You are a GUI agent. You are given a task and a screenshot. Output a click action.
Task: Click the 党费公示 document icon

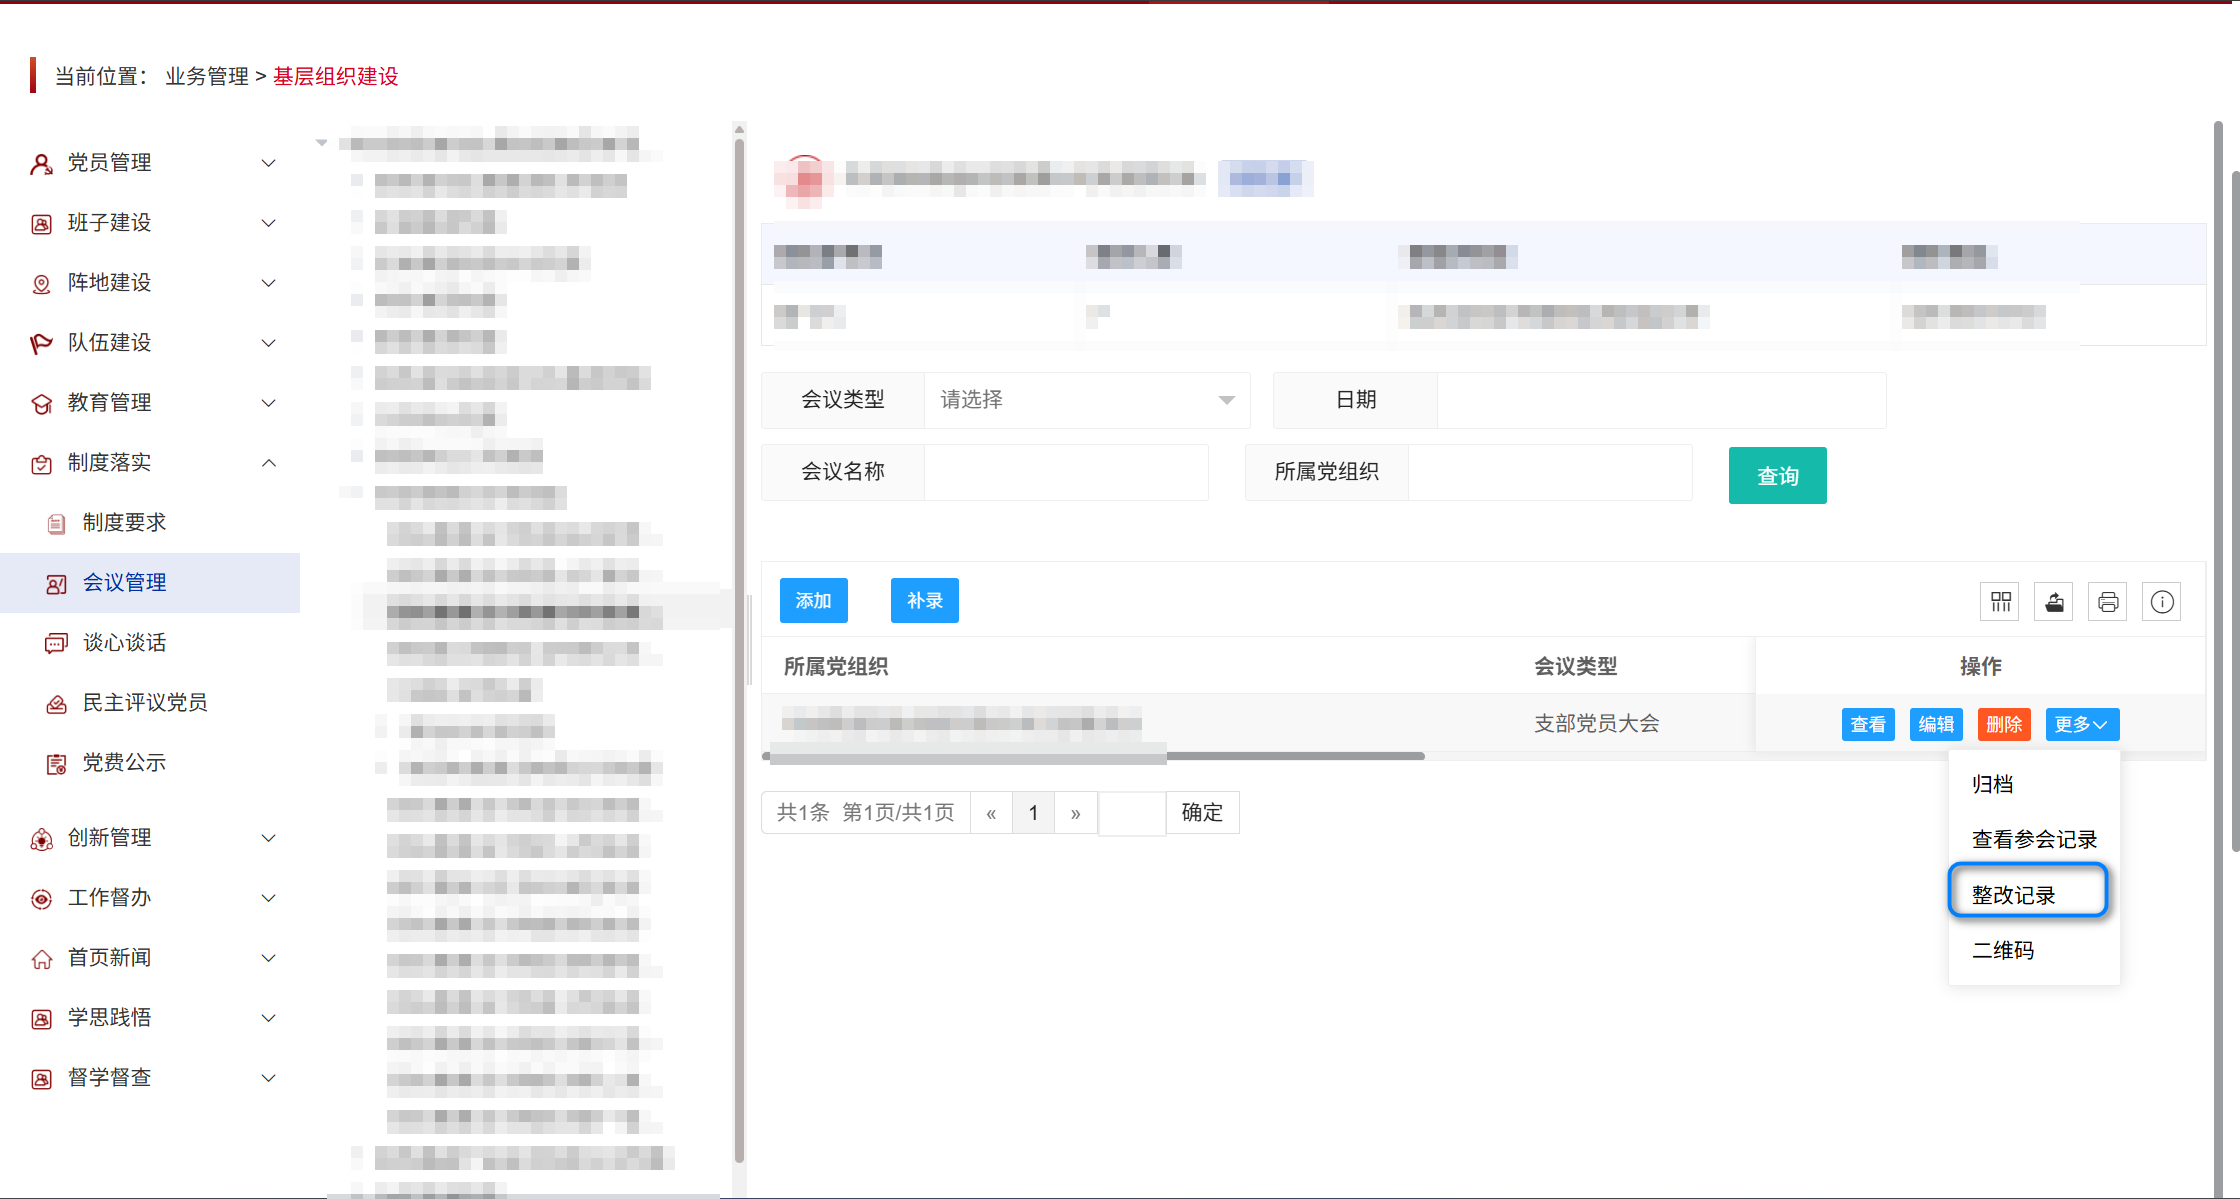55,763
